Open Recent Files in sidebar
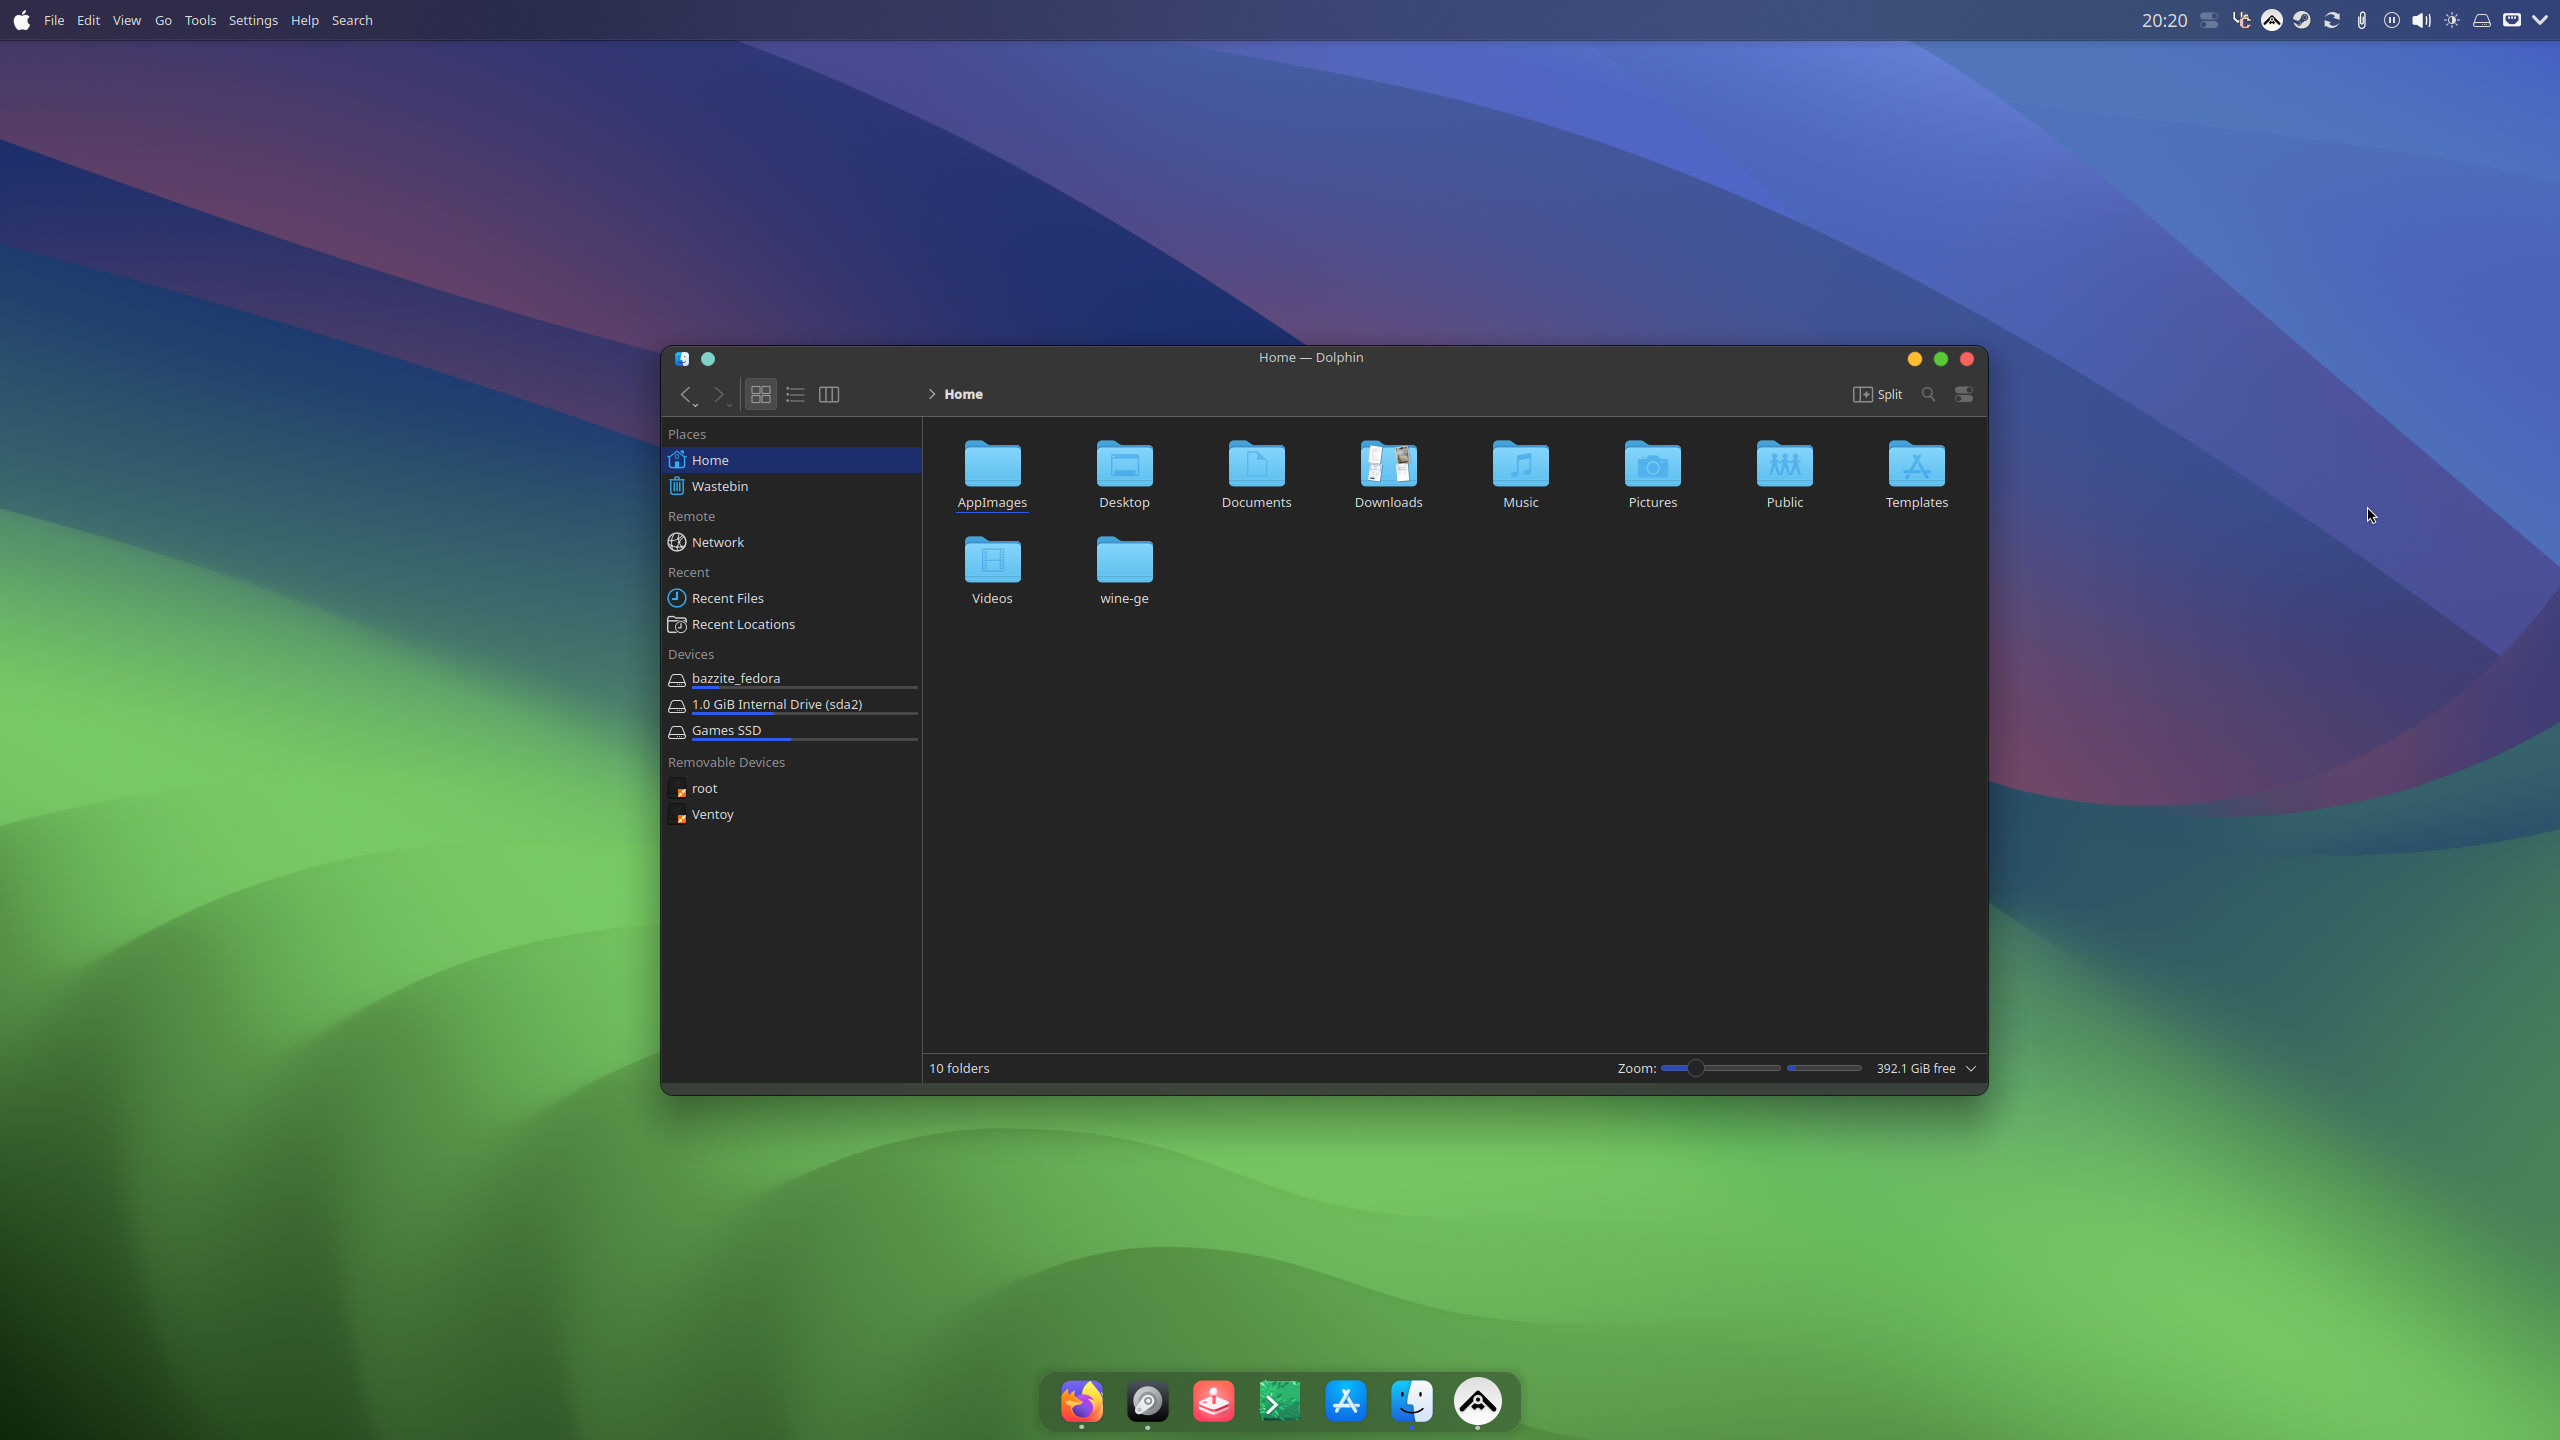Image resolution: width=2560 pixels, height=1440 pixels. click(727, 598)
